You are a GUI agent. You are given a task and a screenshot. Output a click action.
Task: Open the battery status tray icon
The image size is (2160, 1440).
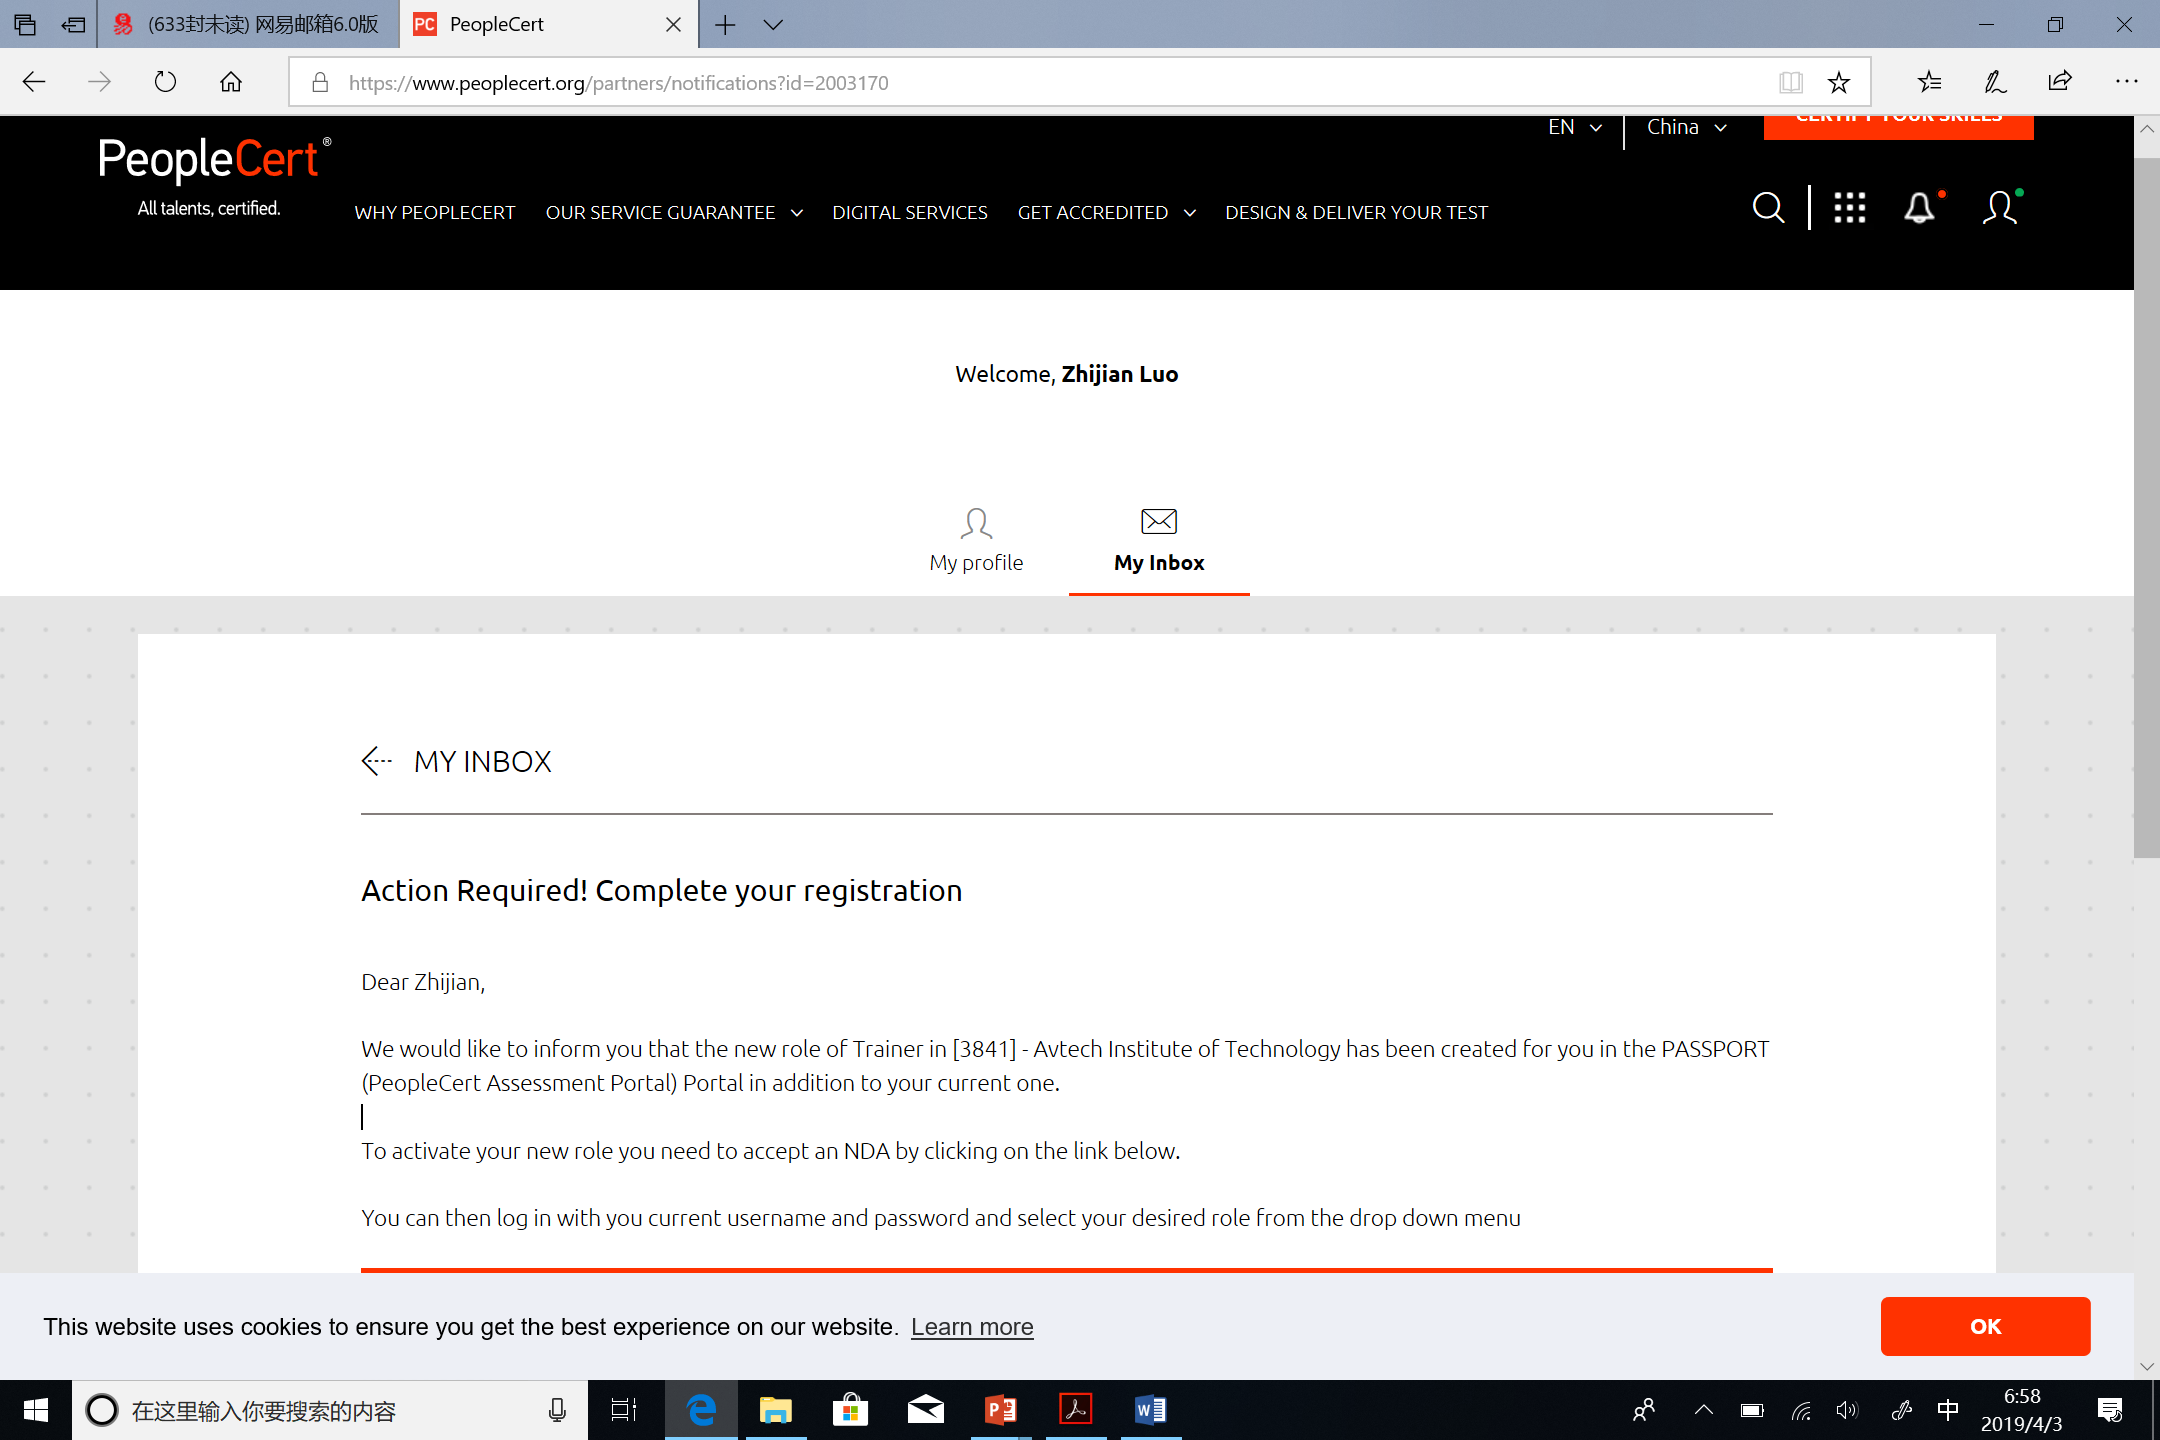[x=1752, y=1410]
